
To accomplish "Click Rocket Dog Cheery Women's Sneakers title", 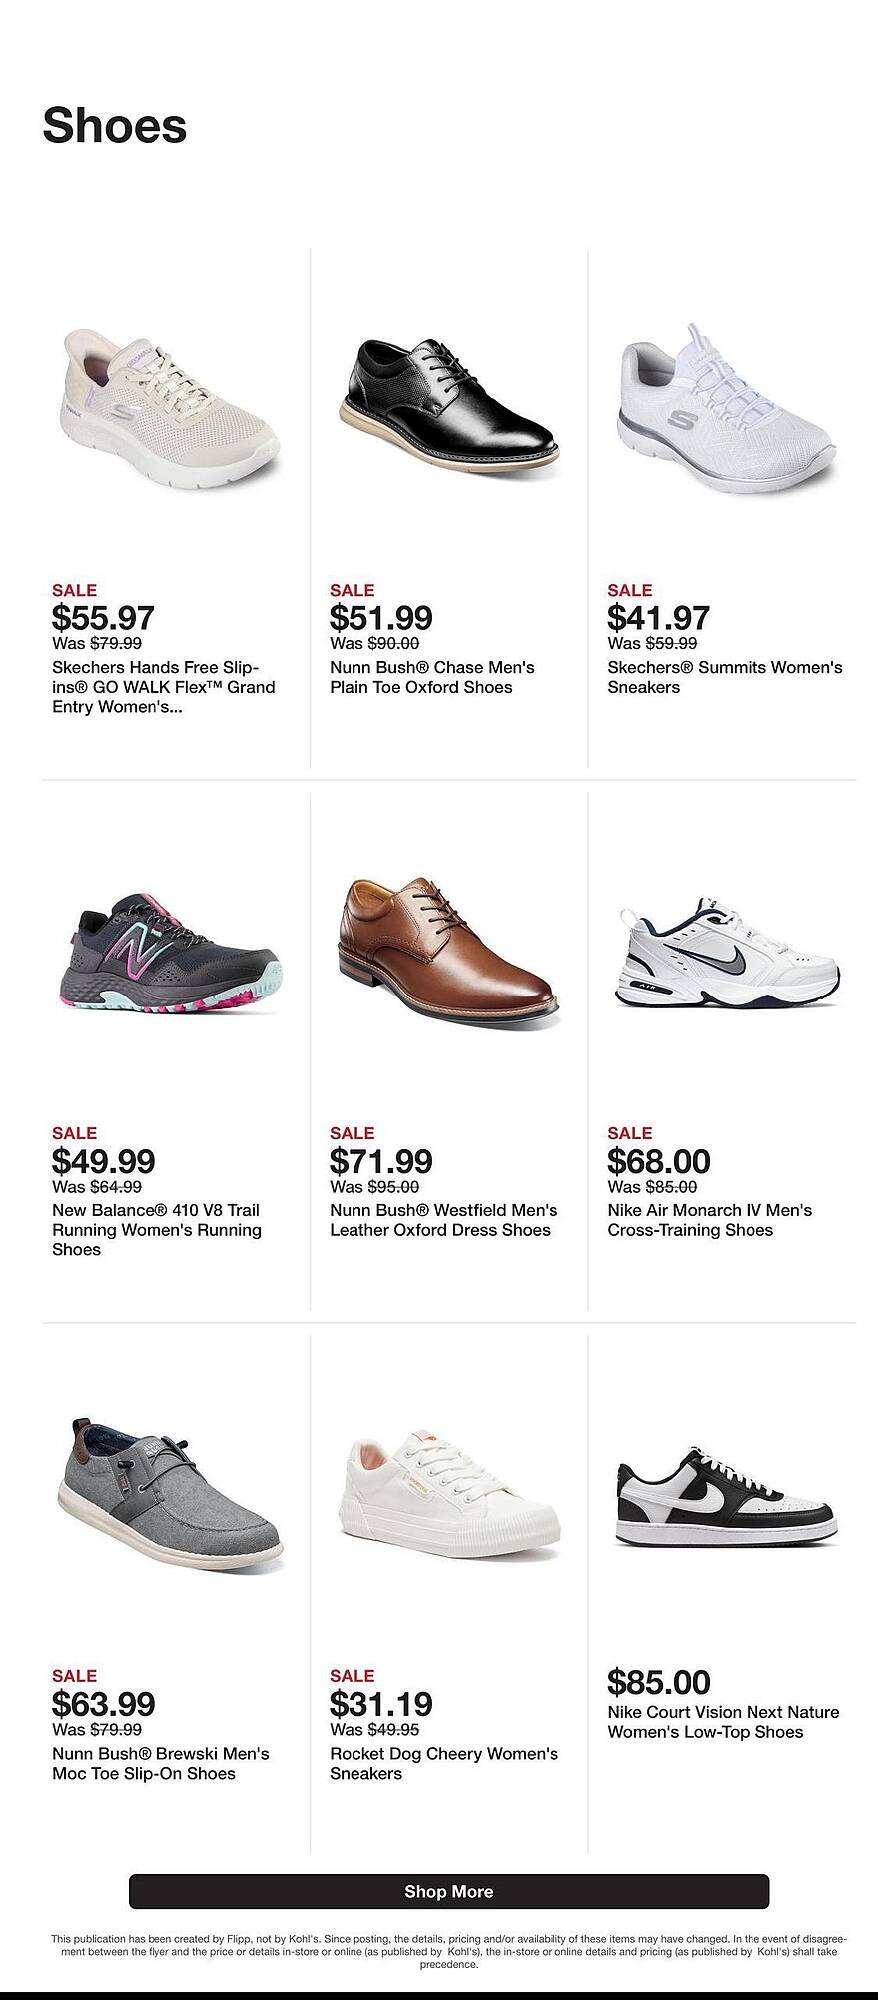I will click(443, 1763).
